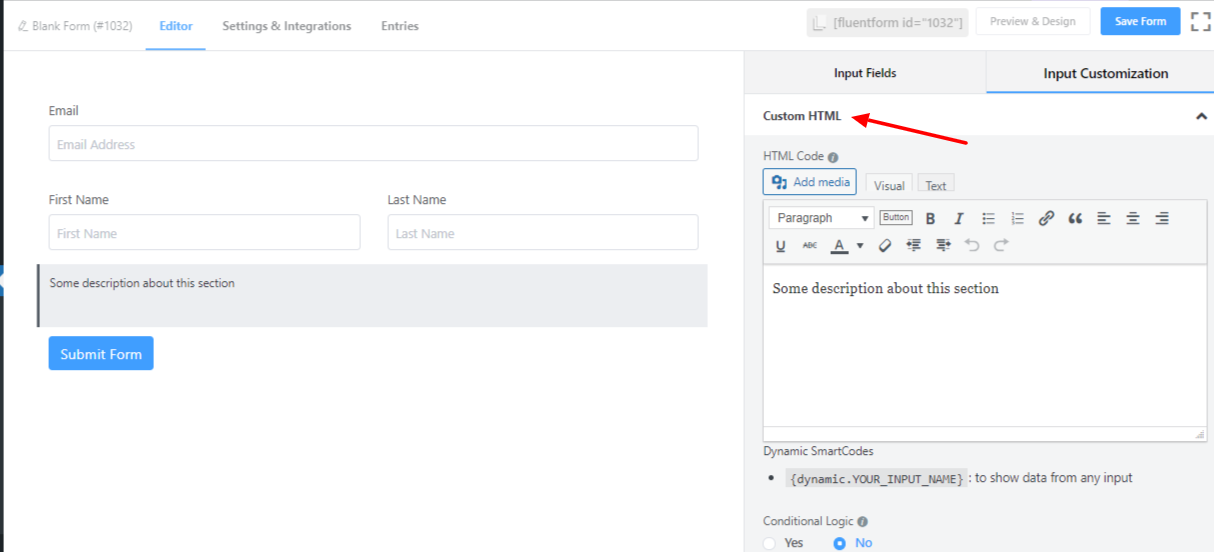The height and width of the screenshot is (552, 1214).
Task: Apply italic formatting in editor toolbar
Action: point(959,218)
